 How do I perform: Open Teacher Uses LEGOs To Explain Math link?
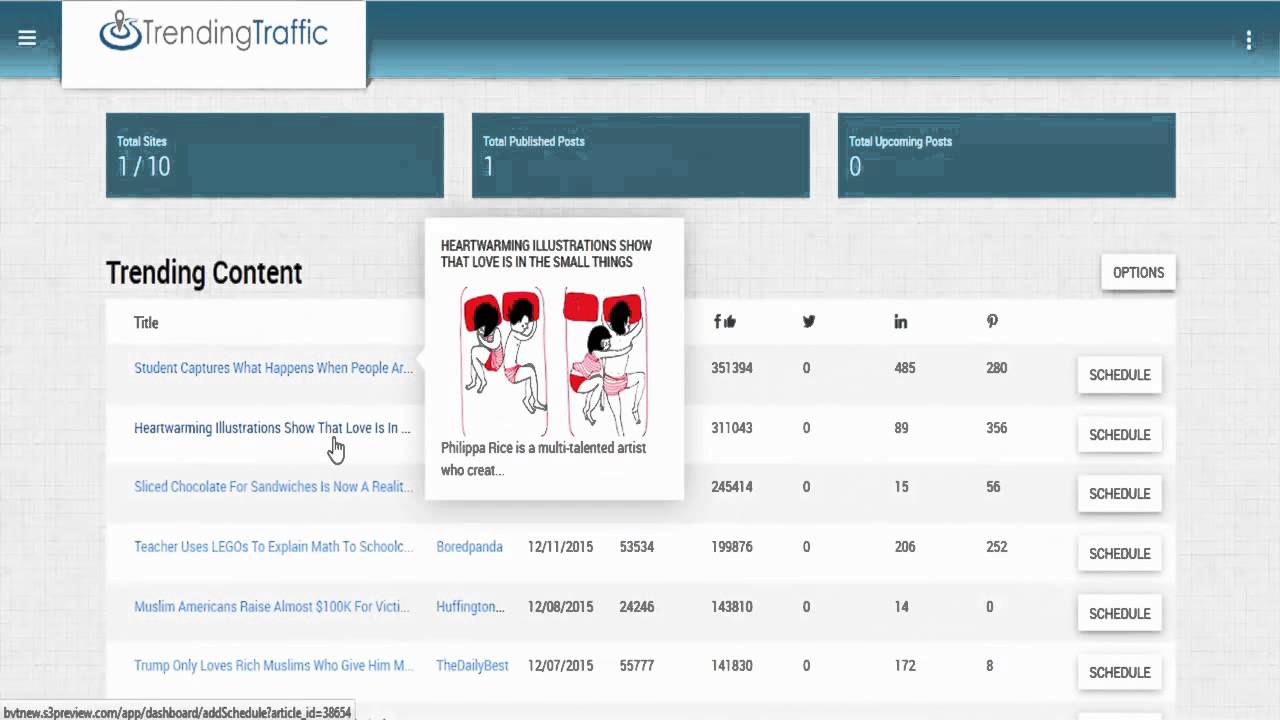(273, 547)
